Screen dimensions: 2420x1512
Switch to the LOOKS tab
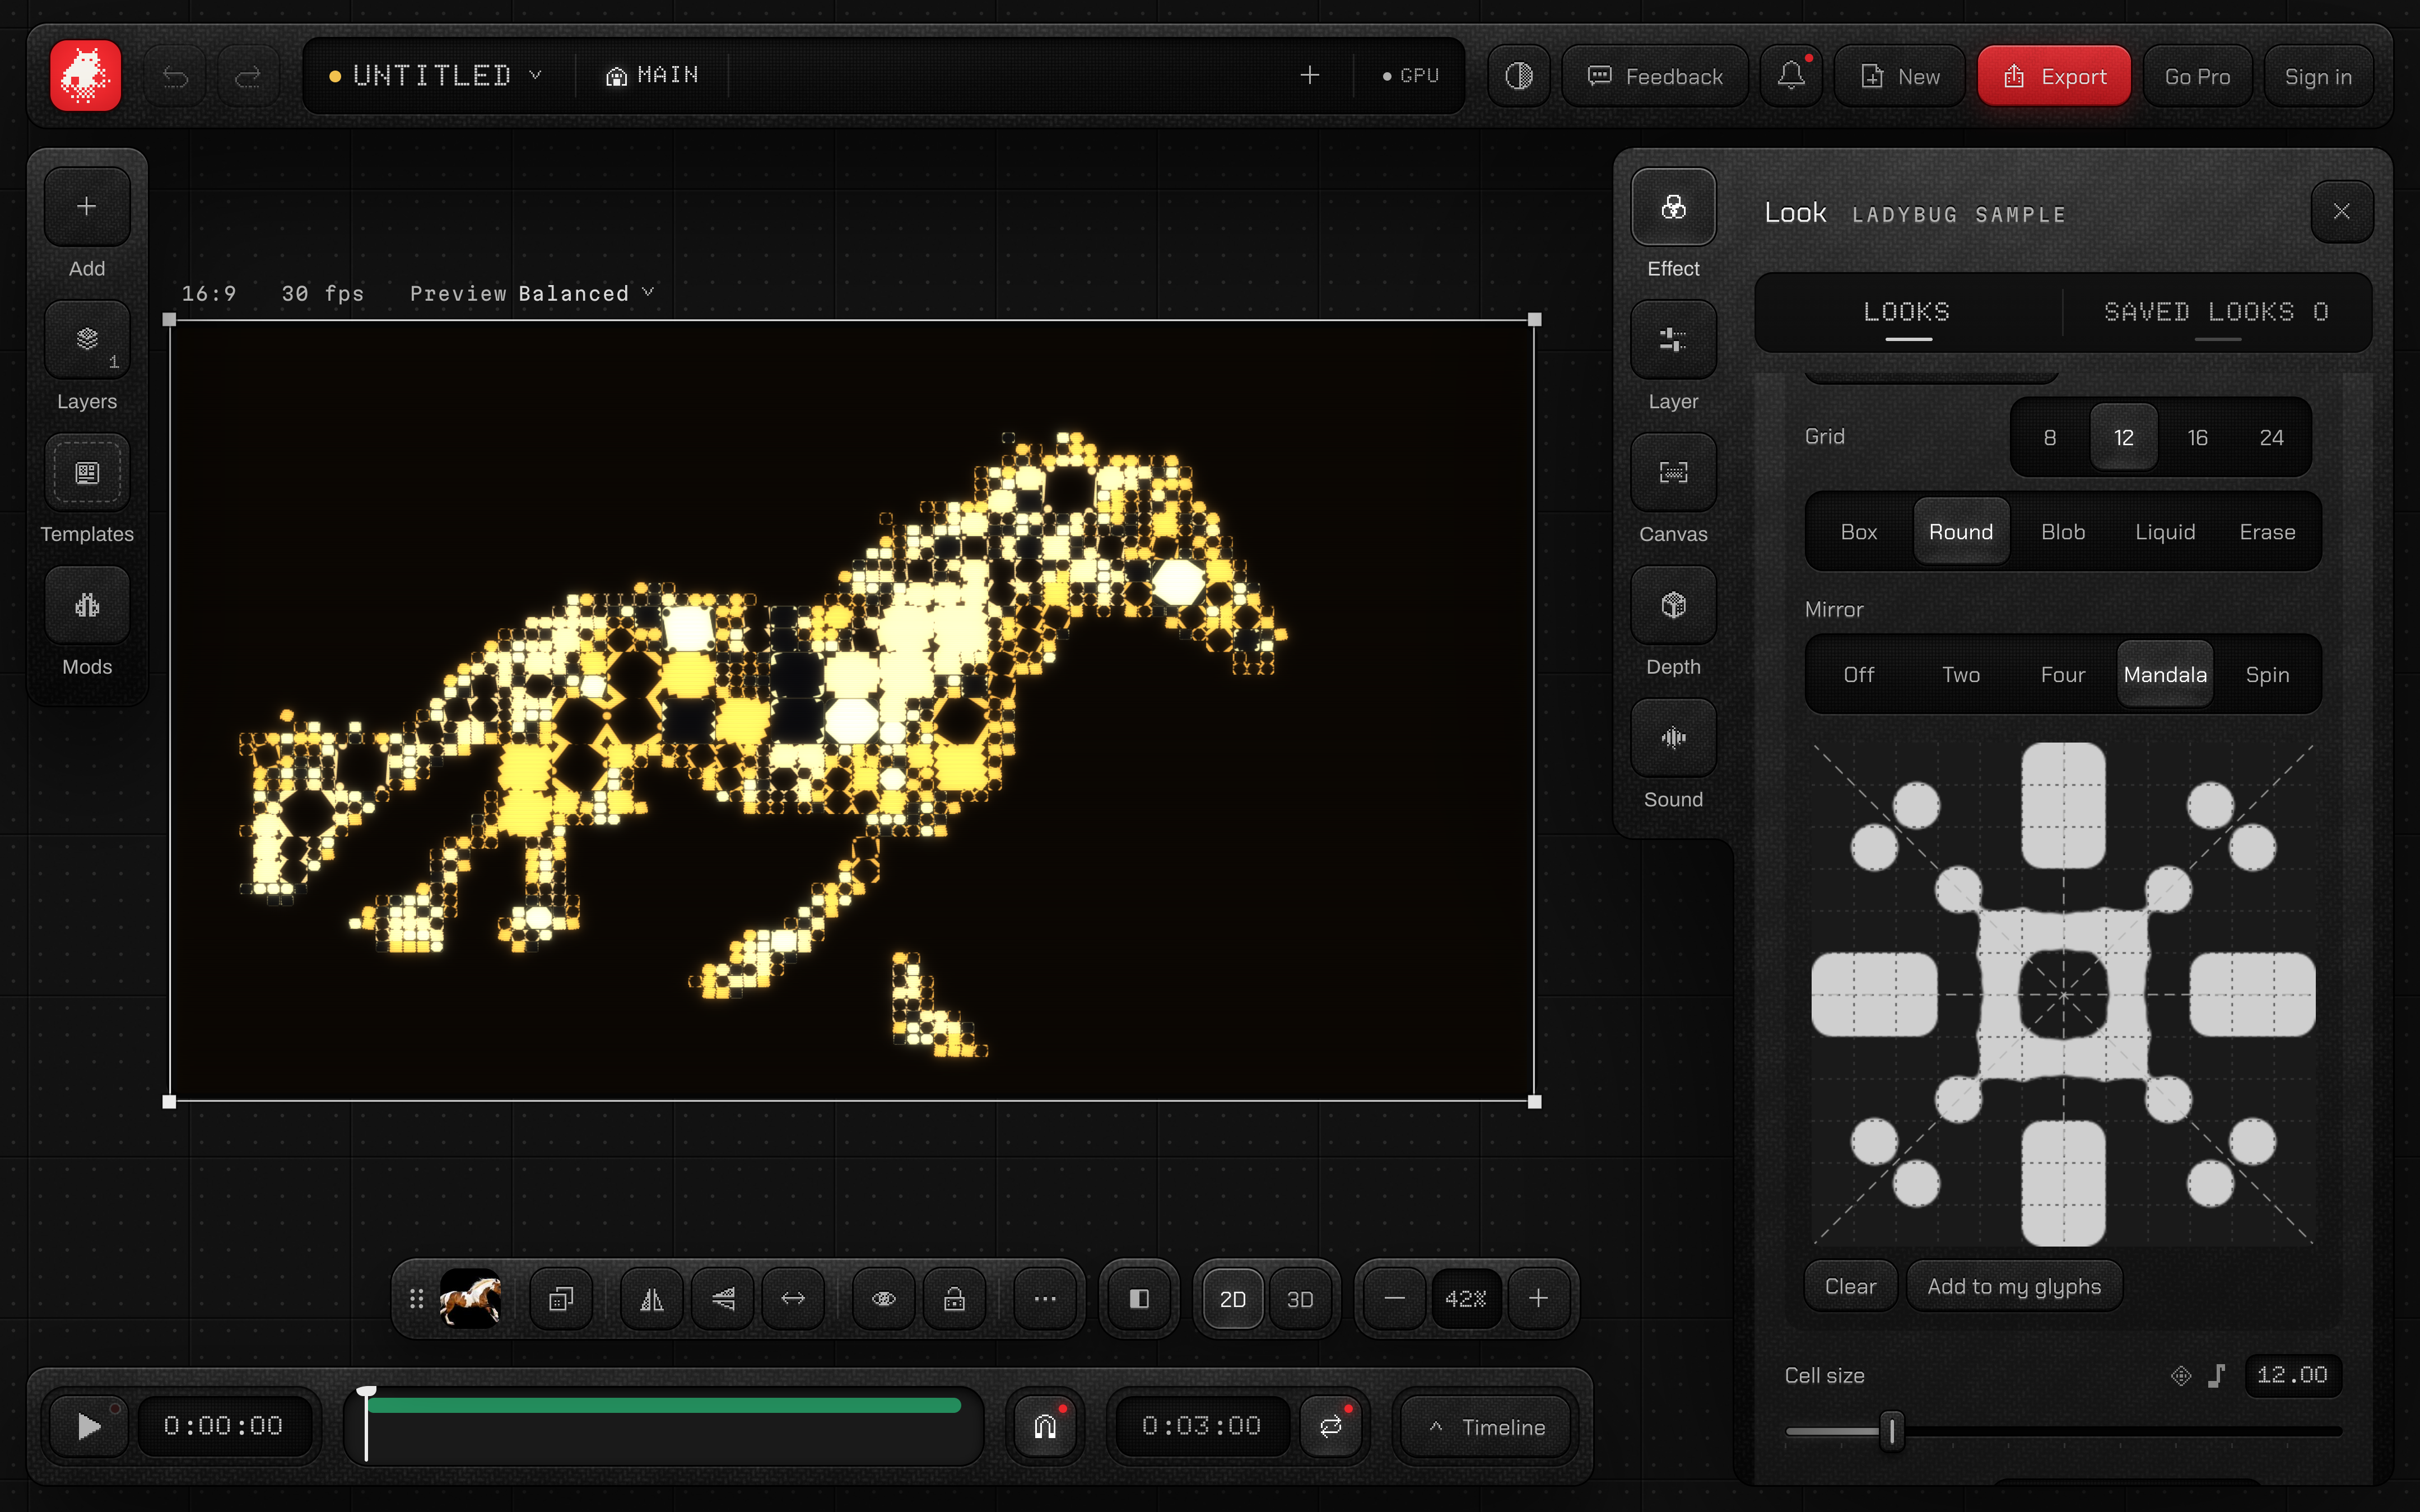pyautogui.click(x=1907, y=312)
